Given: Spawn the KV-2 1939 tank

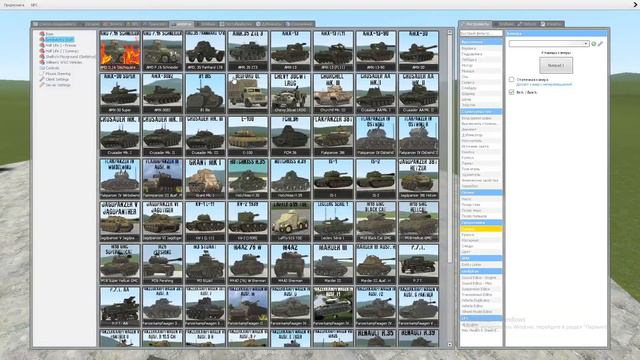Looking at the screenshot, I should [x=248, y=221].
